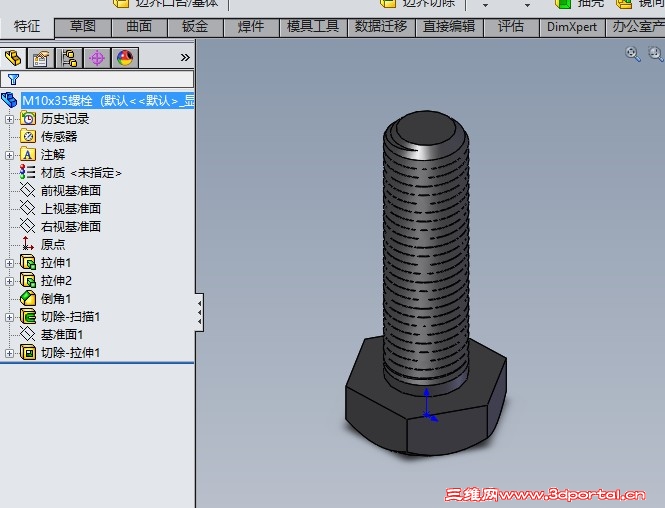665x508 pixels.
Task: Open the DimXpertManager crosshair tab icon
Action: 97,58
